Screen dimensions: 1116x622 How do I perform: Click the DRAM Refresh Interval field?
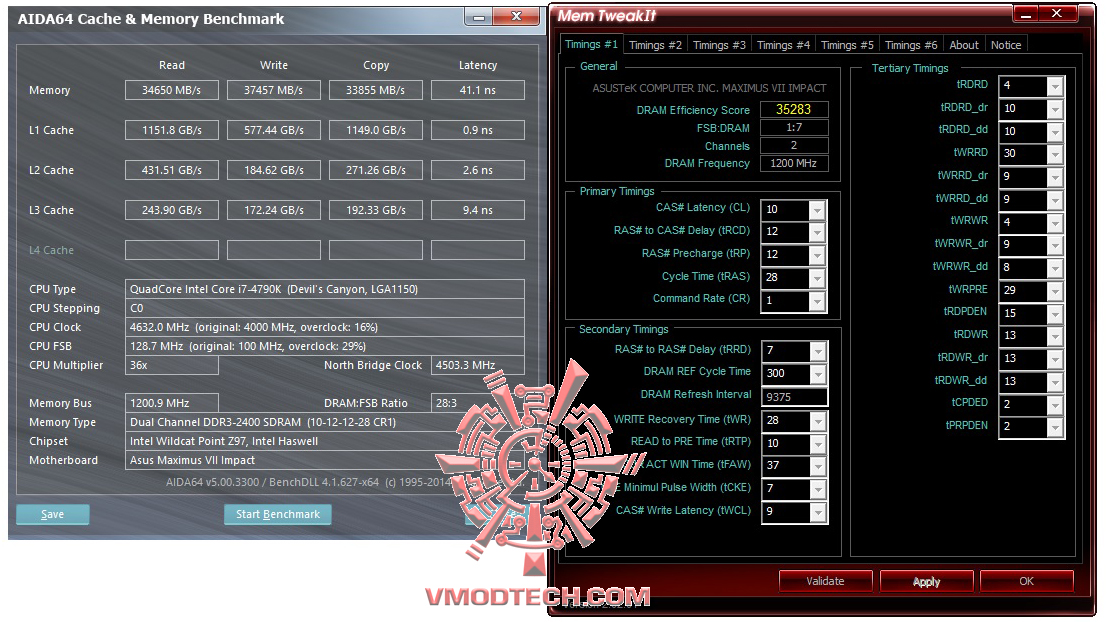pos(794,397)
